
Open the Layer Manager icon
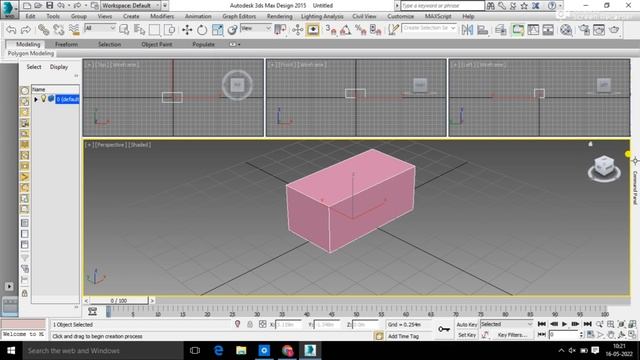click(x=501, y=30)
